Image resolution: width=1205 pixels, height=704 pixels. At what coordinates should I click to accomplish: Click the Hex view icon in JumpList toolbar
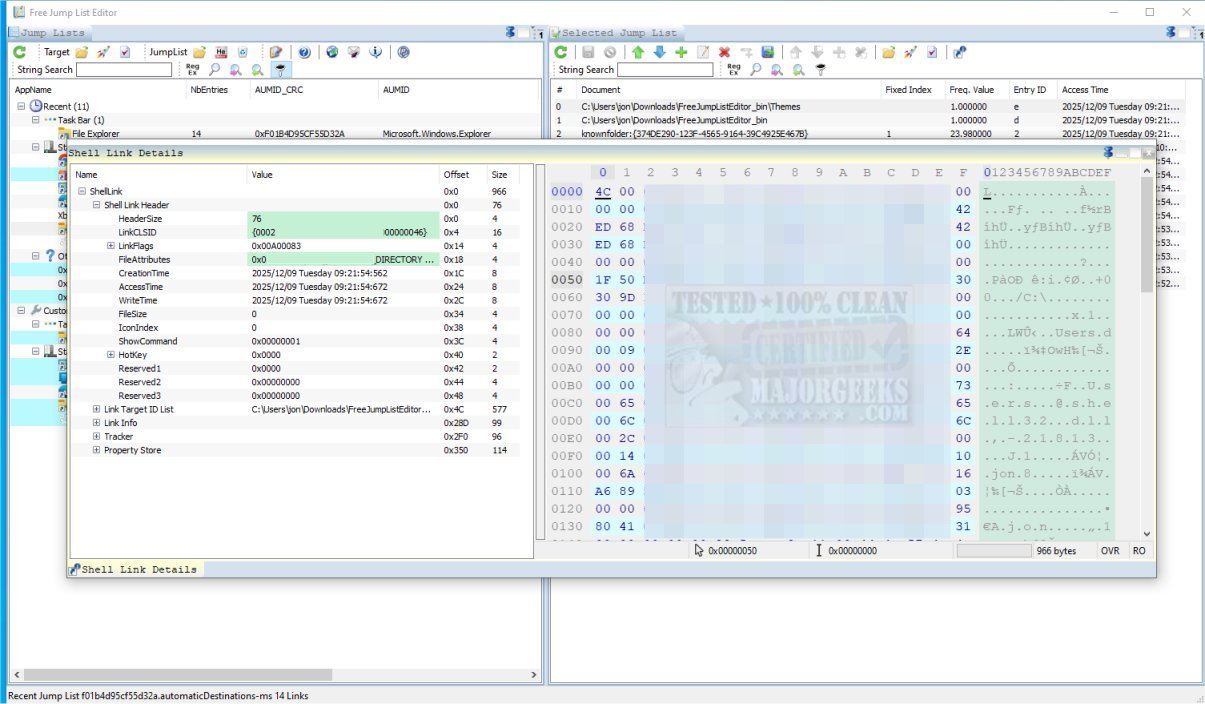coord(221,52)
